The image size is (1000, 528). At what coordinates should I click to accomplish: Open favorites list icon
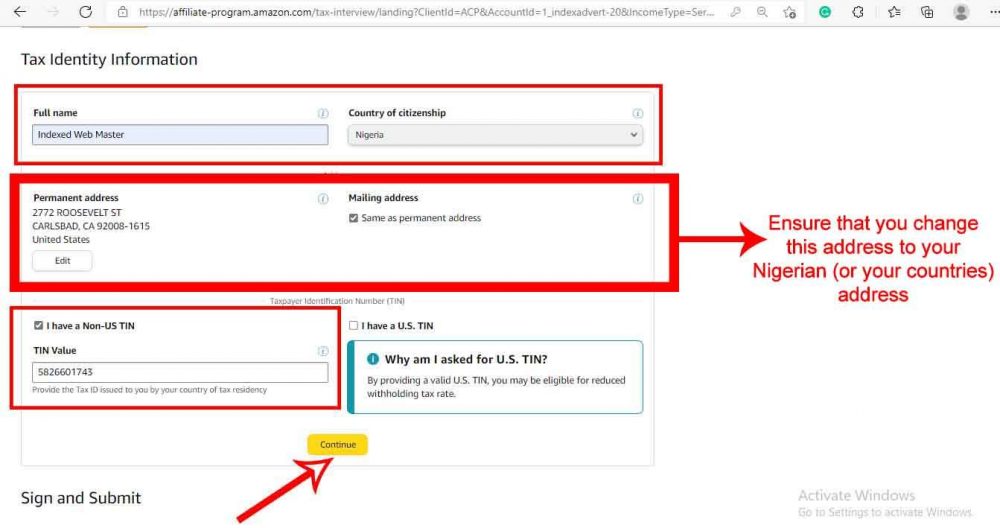[894, 11]
